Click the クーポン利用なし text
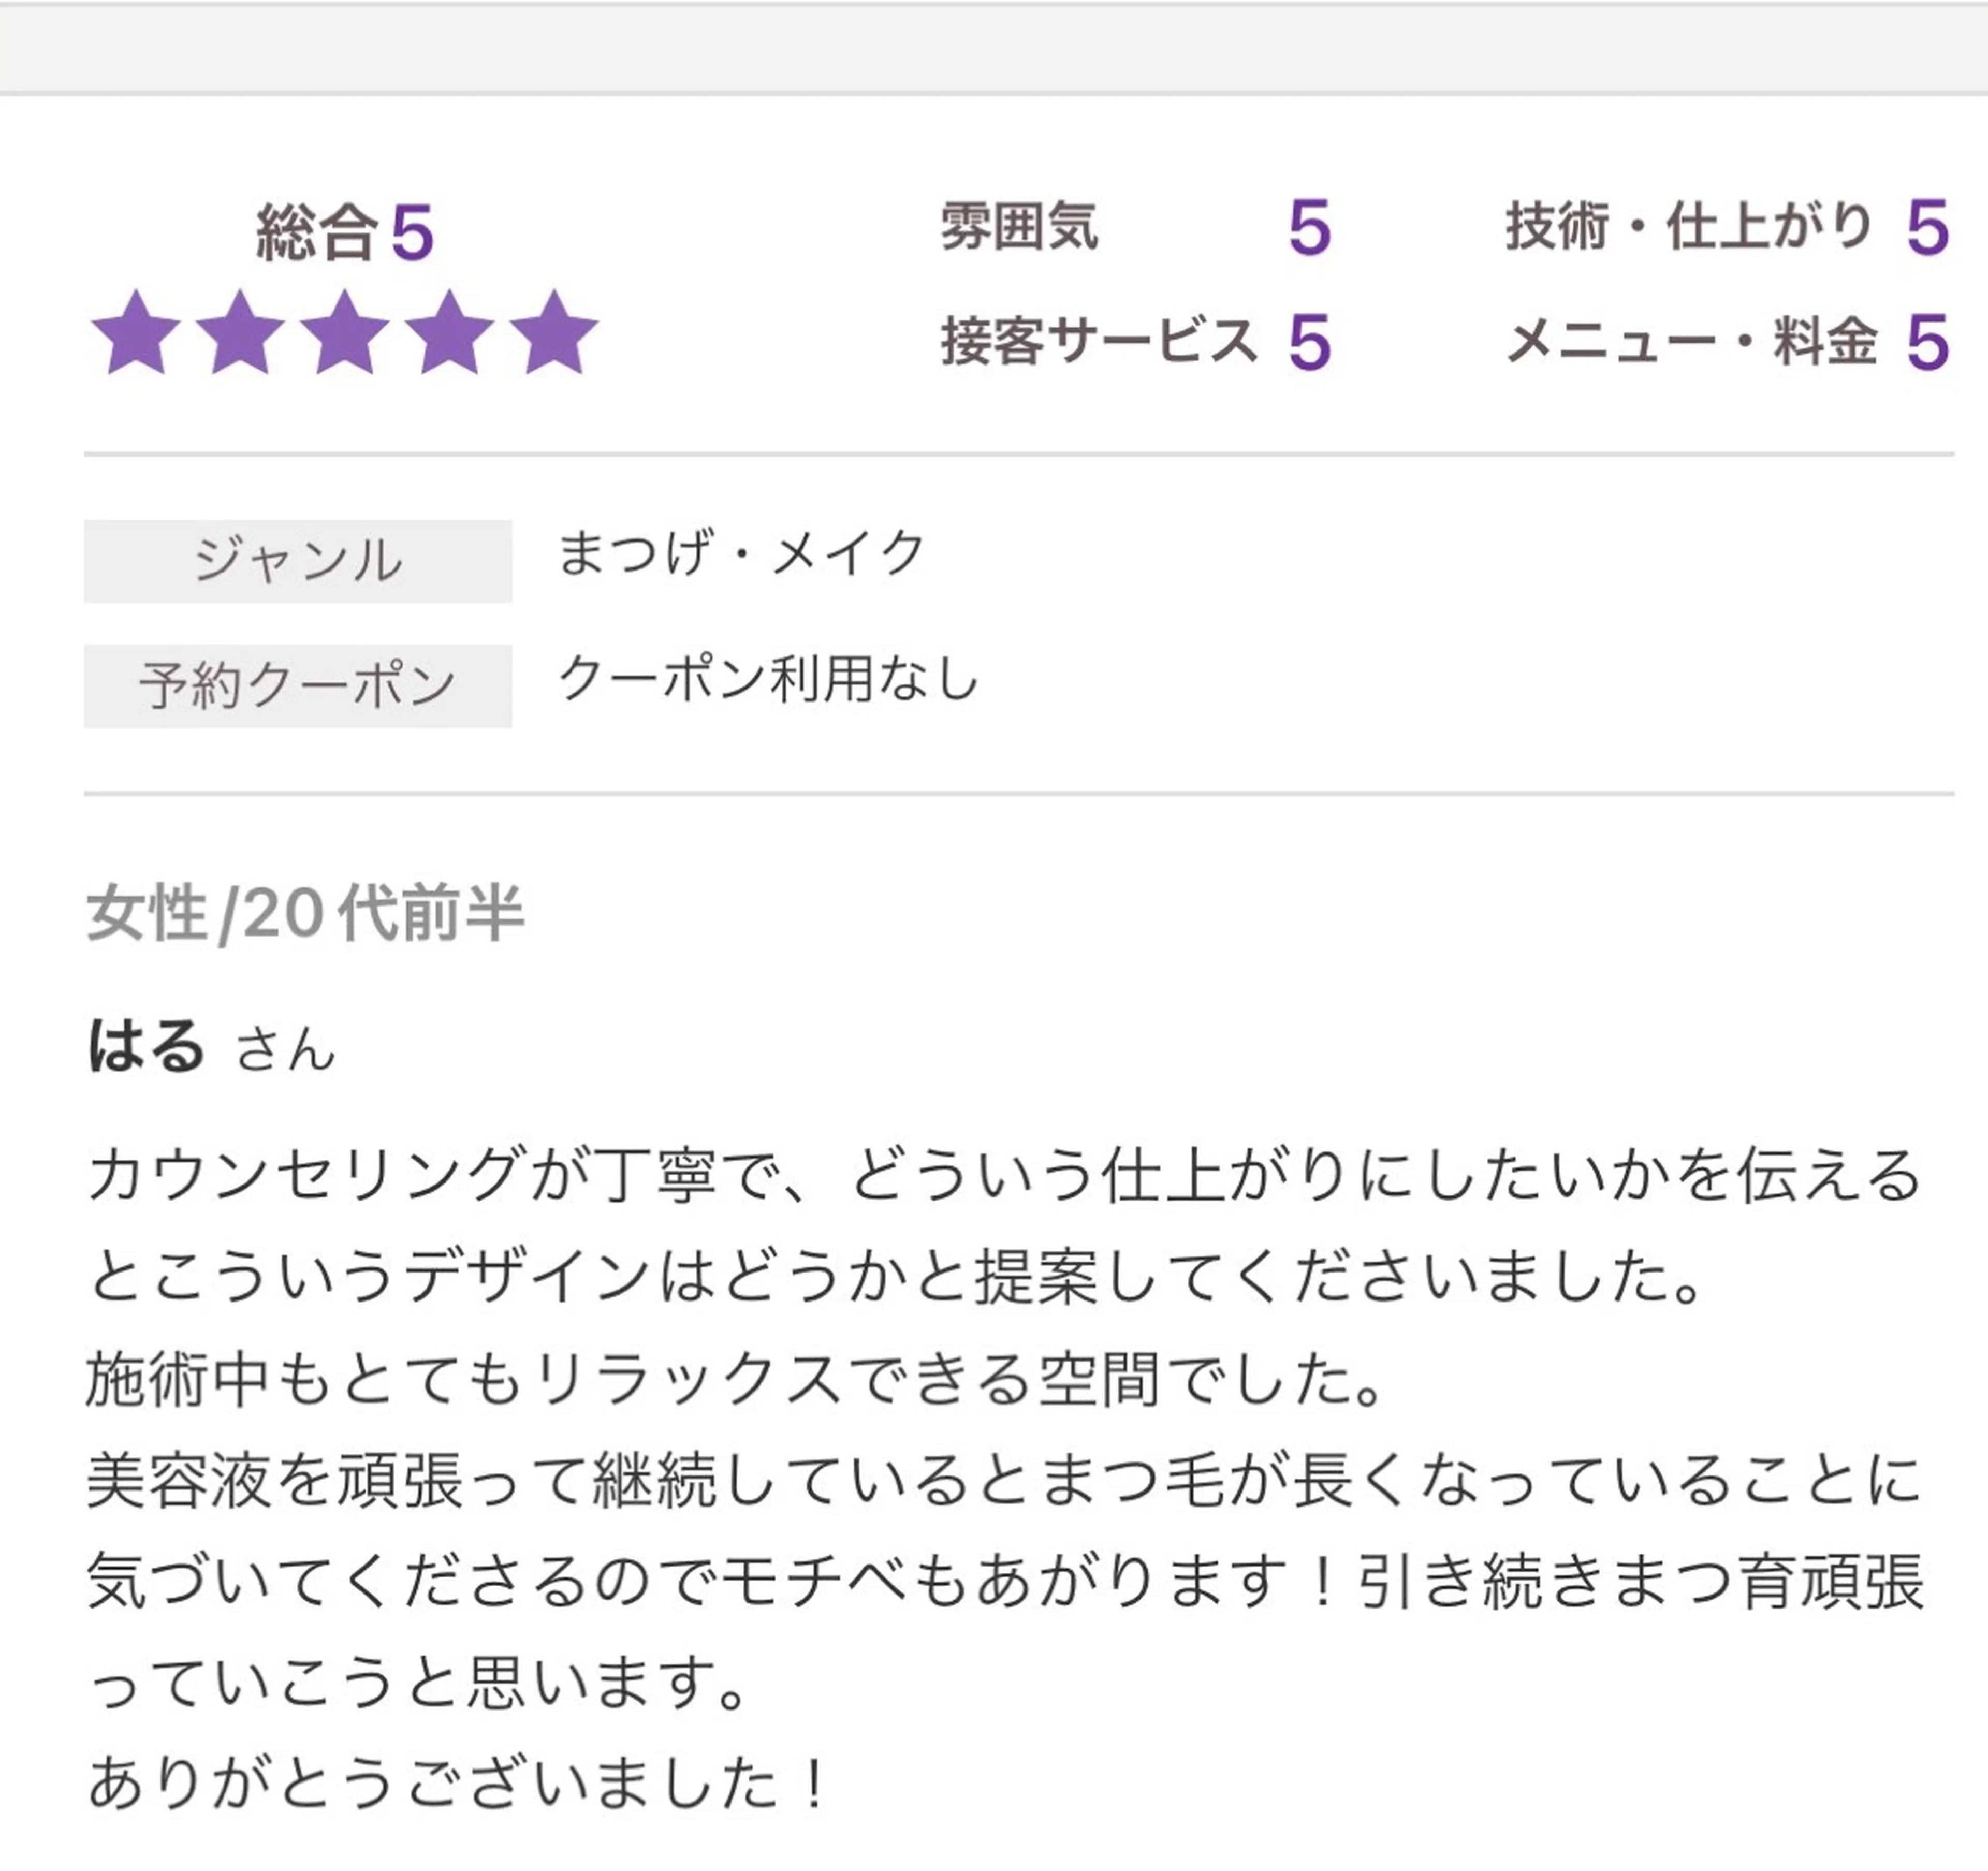The image size is (1988, 1871). pyautogui.click(x=768, y=679)
